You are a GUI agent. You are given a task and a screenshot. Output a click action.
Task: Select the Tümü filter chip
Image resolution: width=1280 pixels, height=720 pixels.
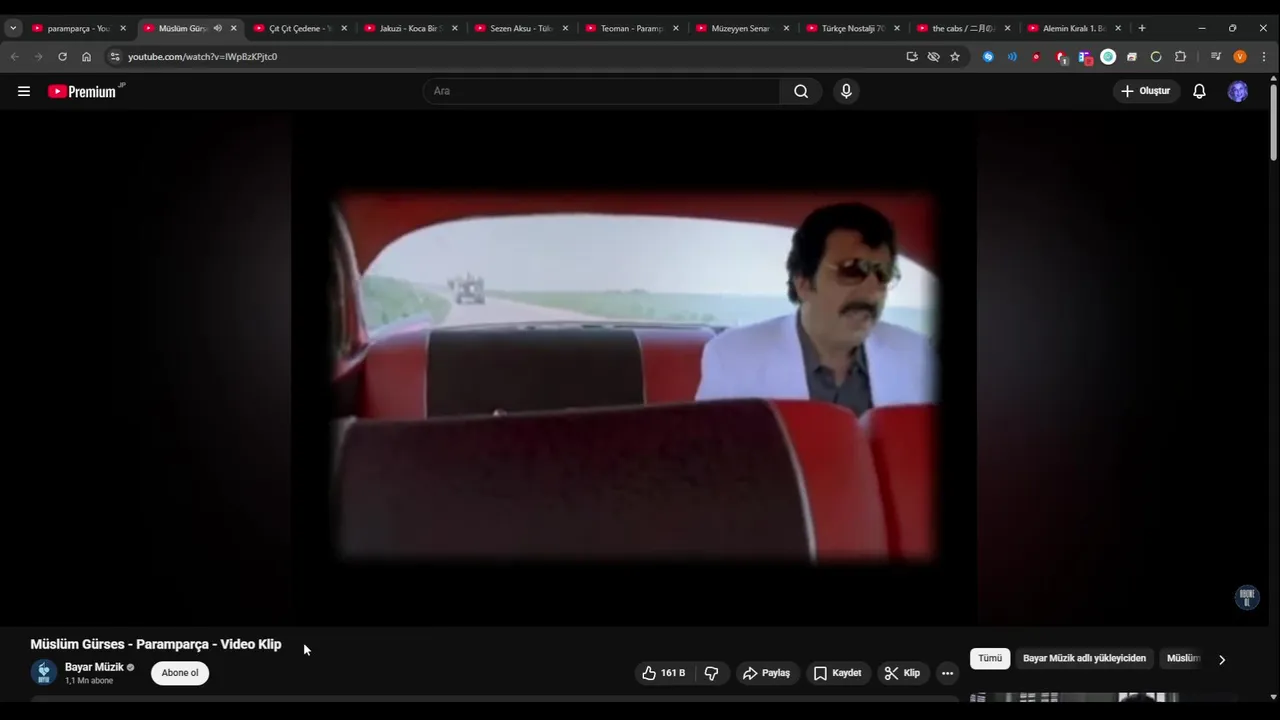point(990,659)
